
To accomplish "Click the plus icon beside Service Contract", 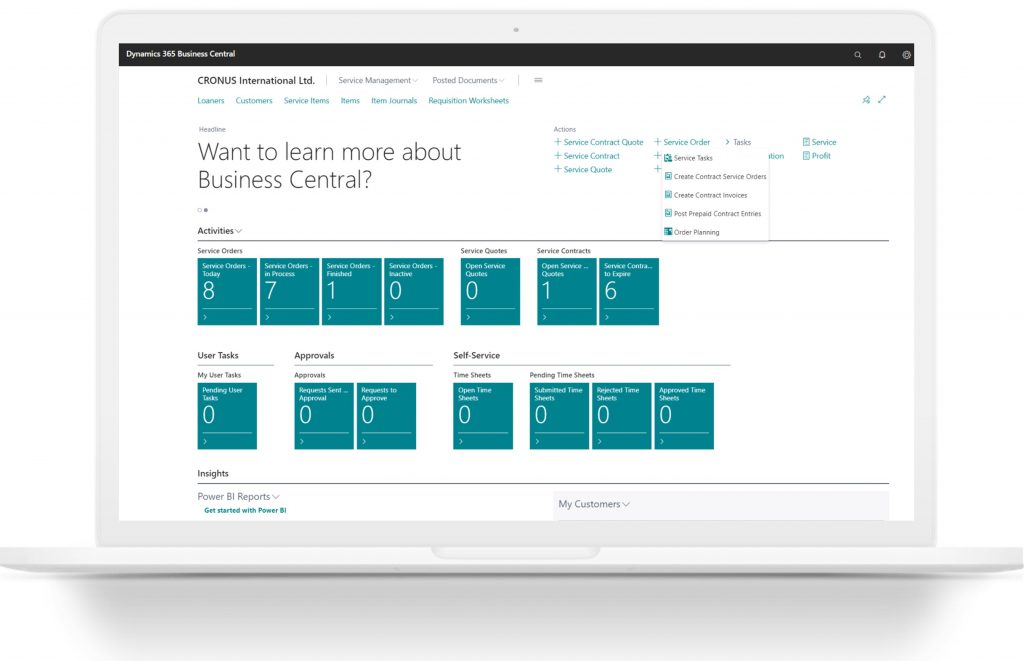I will click(558, 155).
